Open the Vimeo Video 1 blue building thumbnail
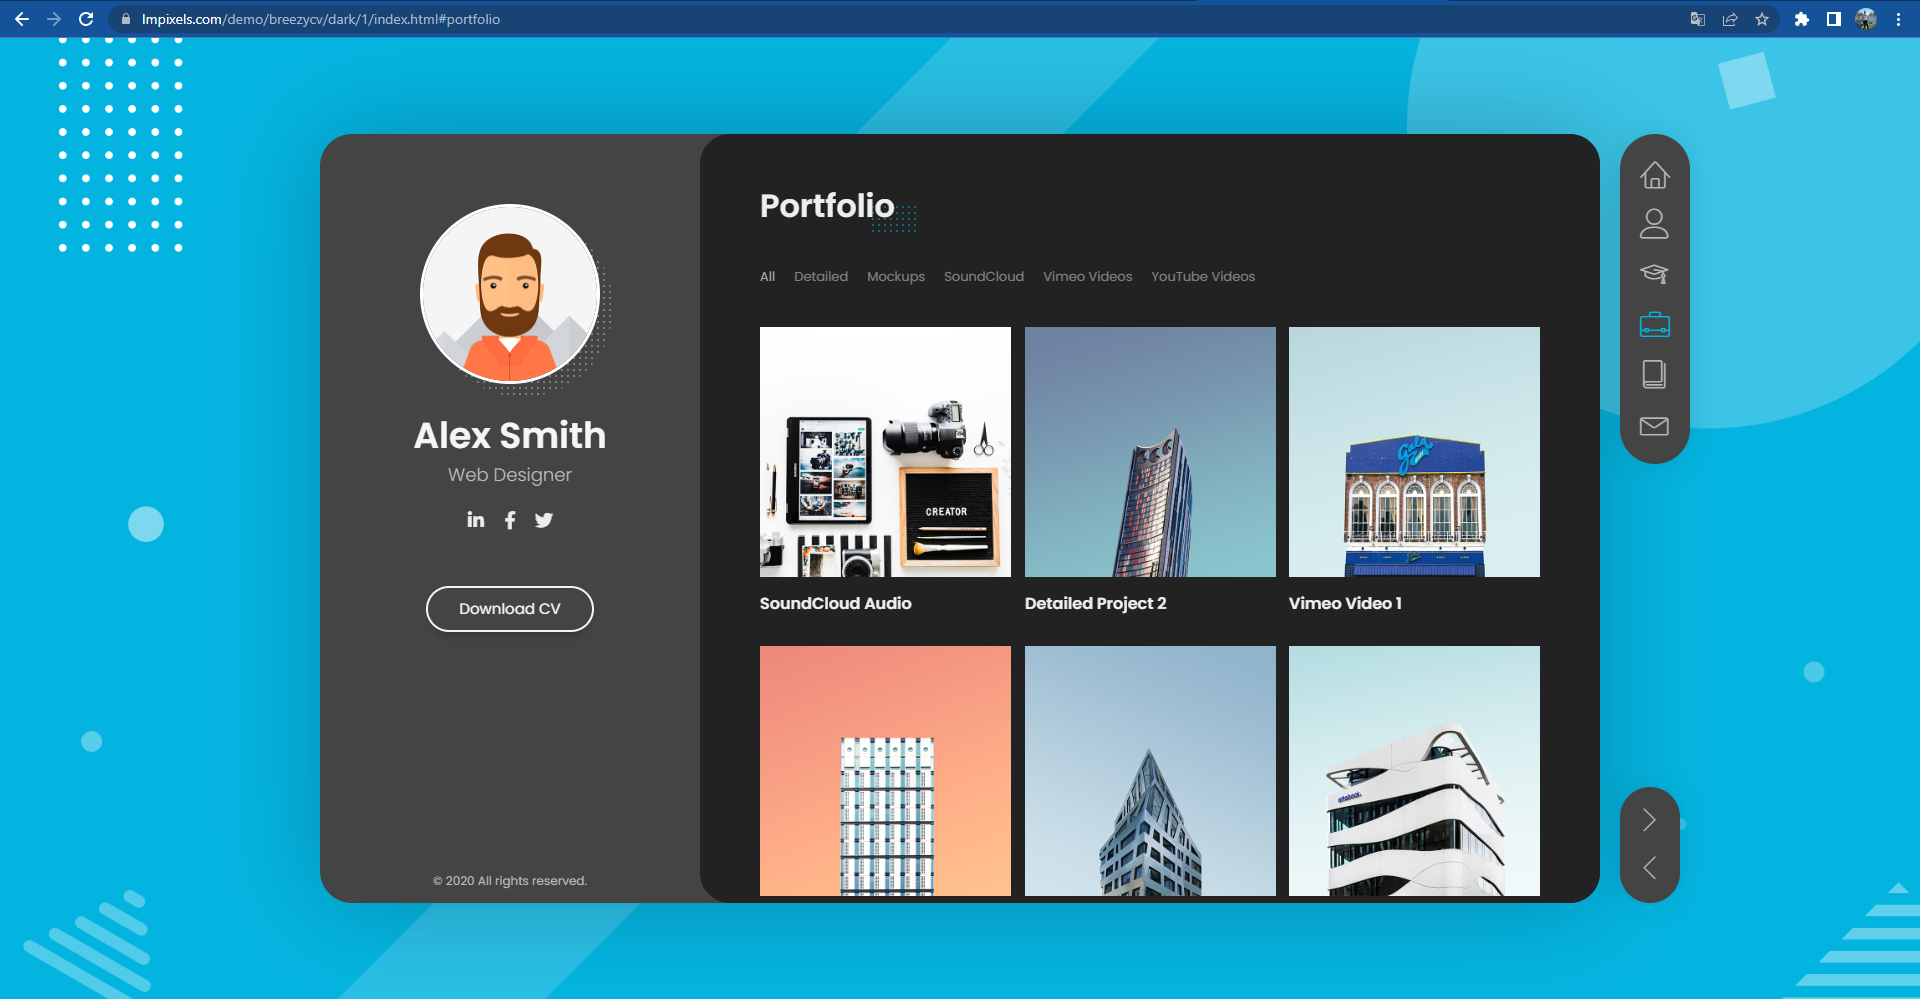The width and height of the screenshot is (1920, 999). click(x=1414, y=452)
